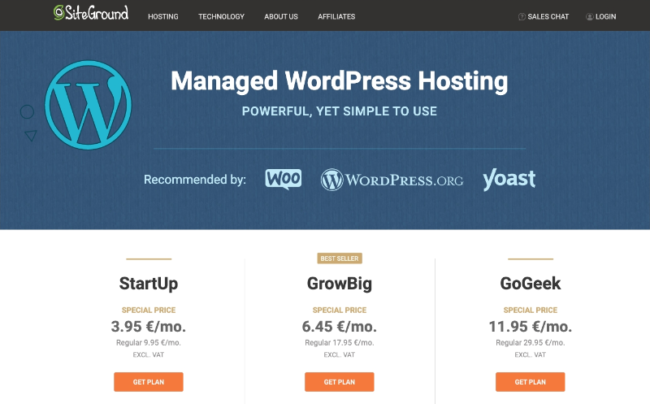The image size is (650, 404).
Task: Get the GoGeek plan
Action: (x=530, y=382)
